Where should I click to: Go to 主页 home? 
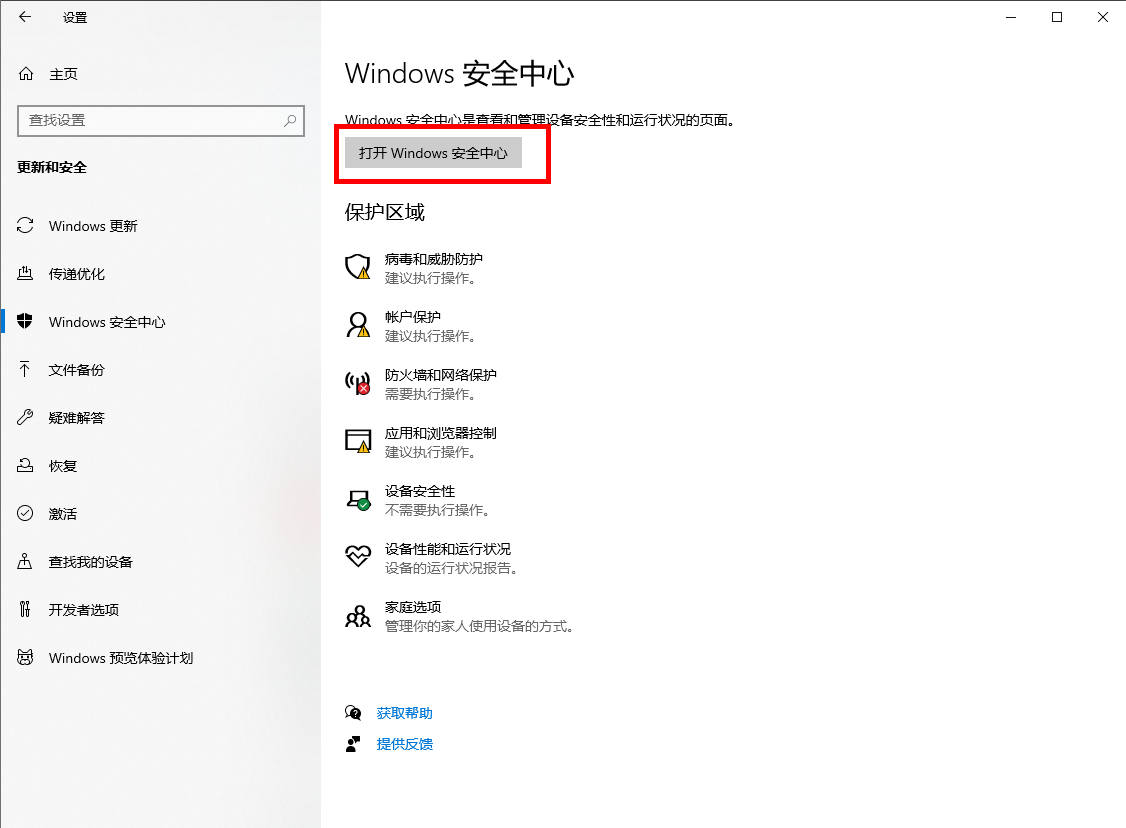pyautogui.click(x=63, y=74)
